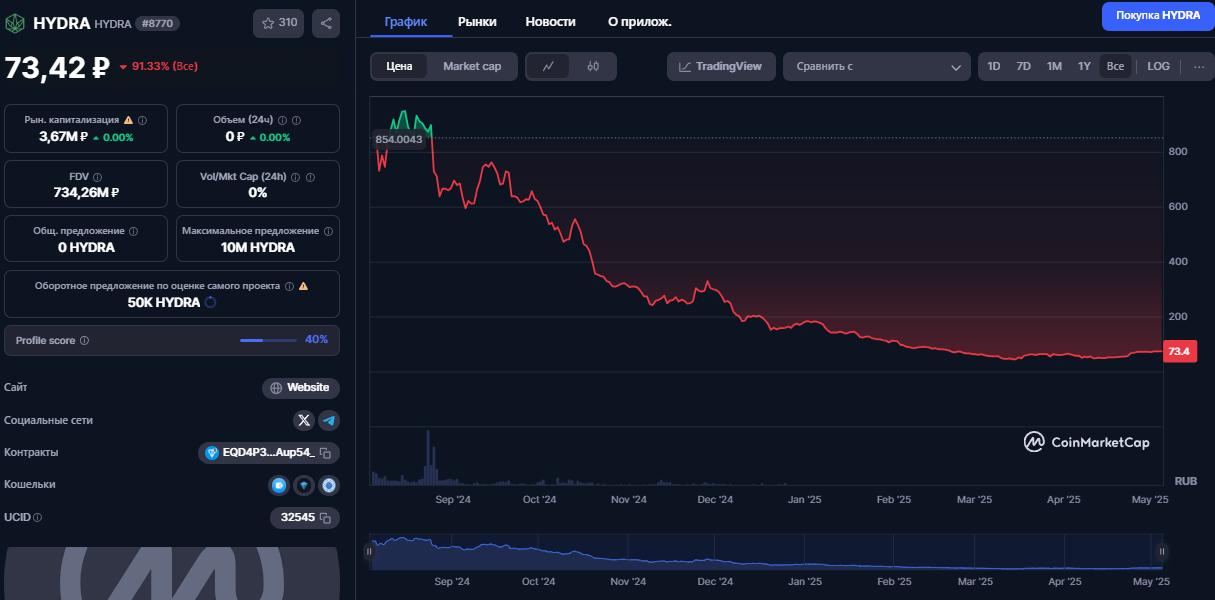Switch chart to Market cap view
Viewport: 1215px width, 600px height.
(472, 67)
